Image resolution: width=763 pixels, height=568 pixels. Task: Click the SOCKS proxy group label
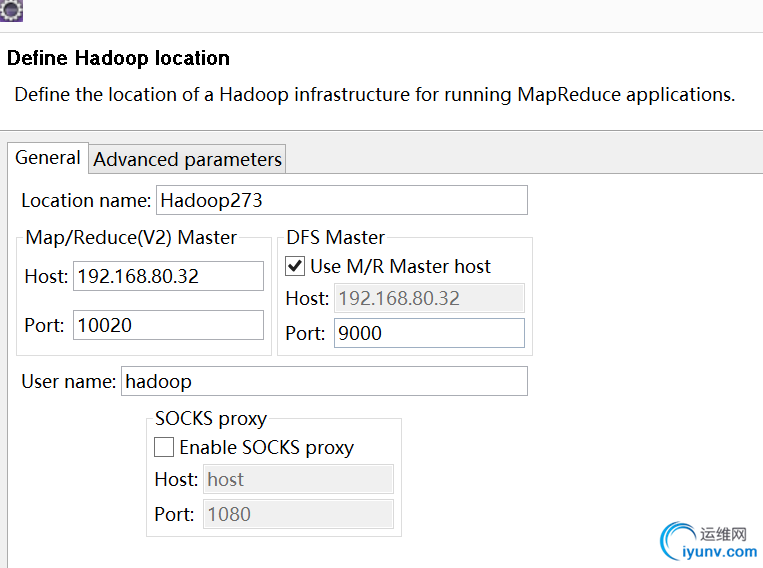(x=211, y=419)
